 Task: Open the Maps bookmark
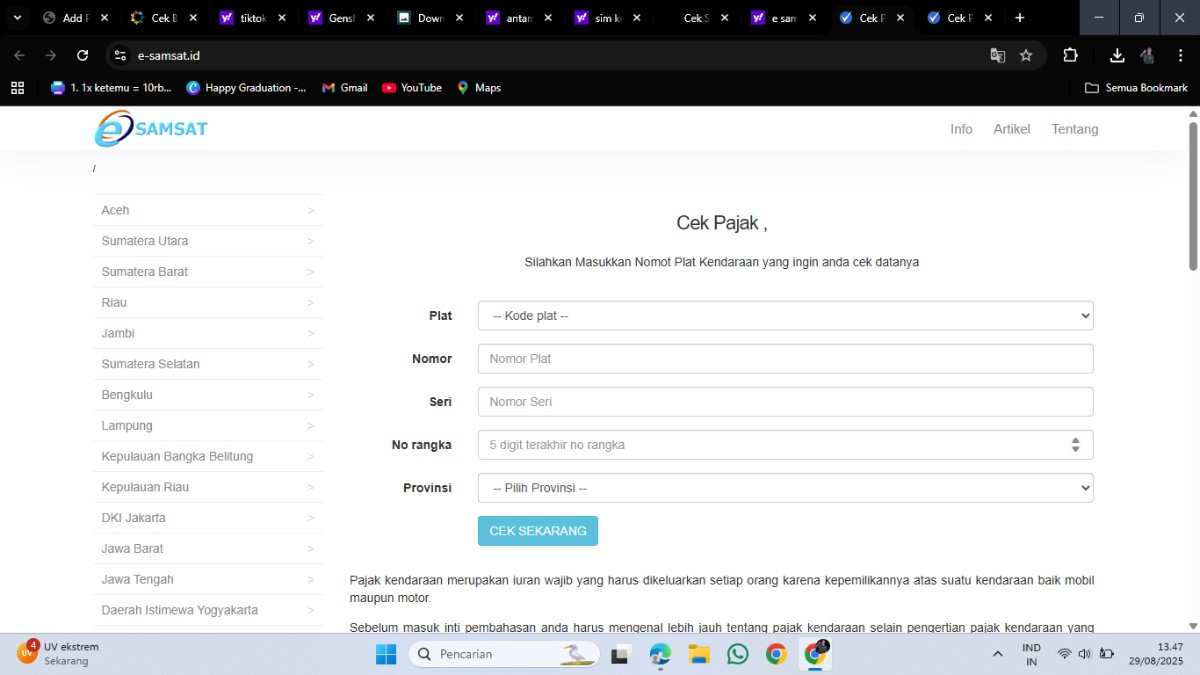tap(479, 88)
